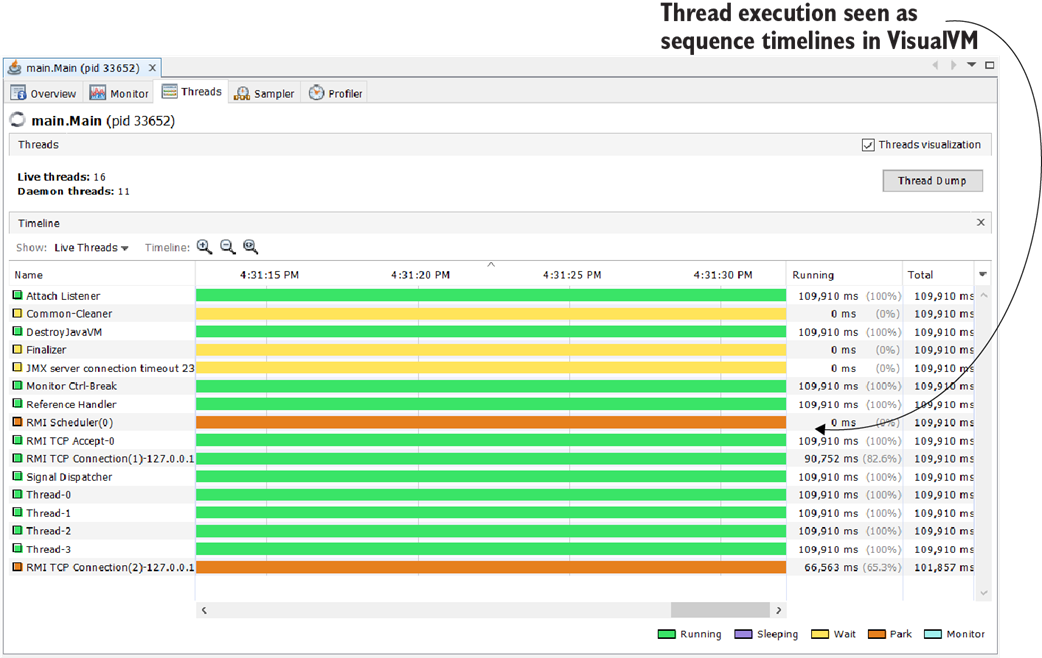Sort by the Running column header
Viewport: 1042px width, 658px height.
(813, 275)
